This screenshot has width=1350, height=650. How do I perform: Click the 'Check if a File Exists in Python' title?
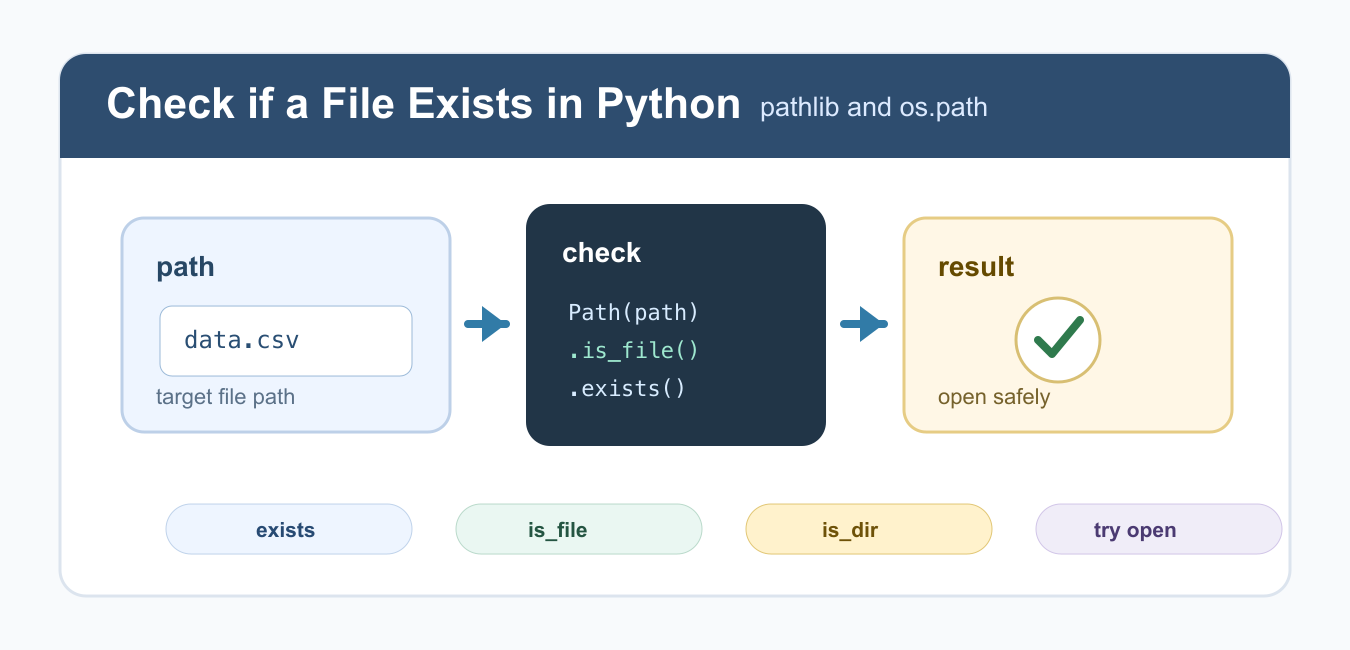[424, 104]
